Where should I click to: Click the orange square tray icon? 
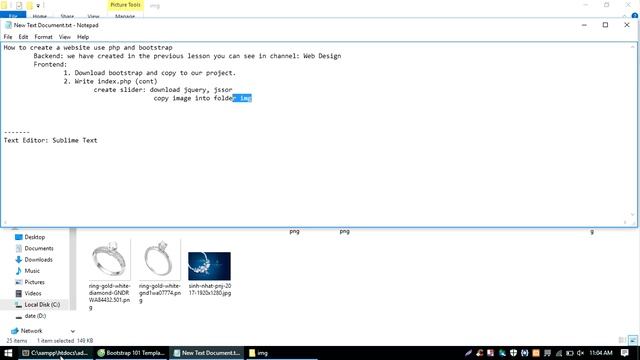(x=536, y=353)
